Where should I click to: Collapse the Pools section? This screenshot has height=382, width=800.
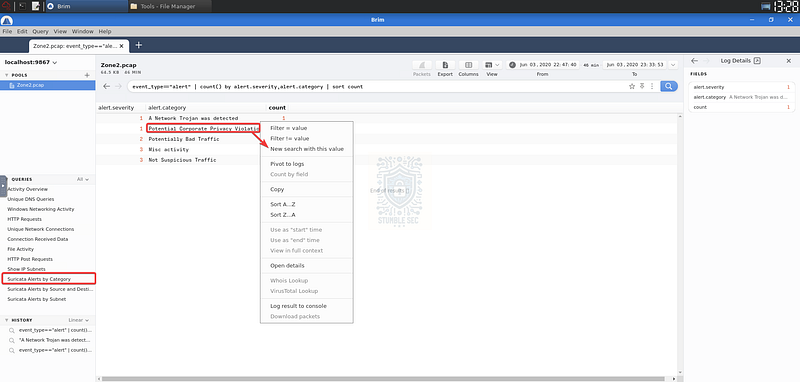(x=6, y=75)
